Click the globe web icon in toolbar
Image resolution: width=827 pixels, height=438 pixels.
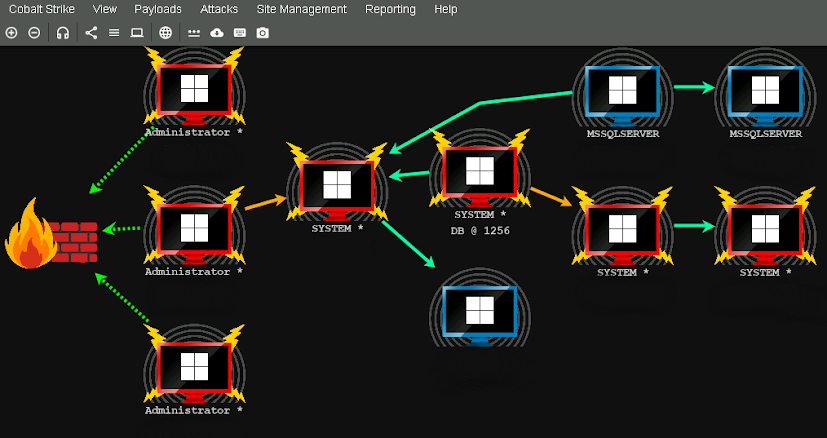[x=165, y=32]
